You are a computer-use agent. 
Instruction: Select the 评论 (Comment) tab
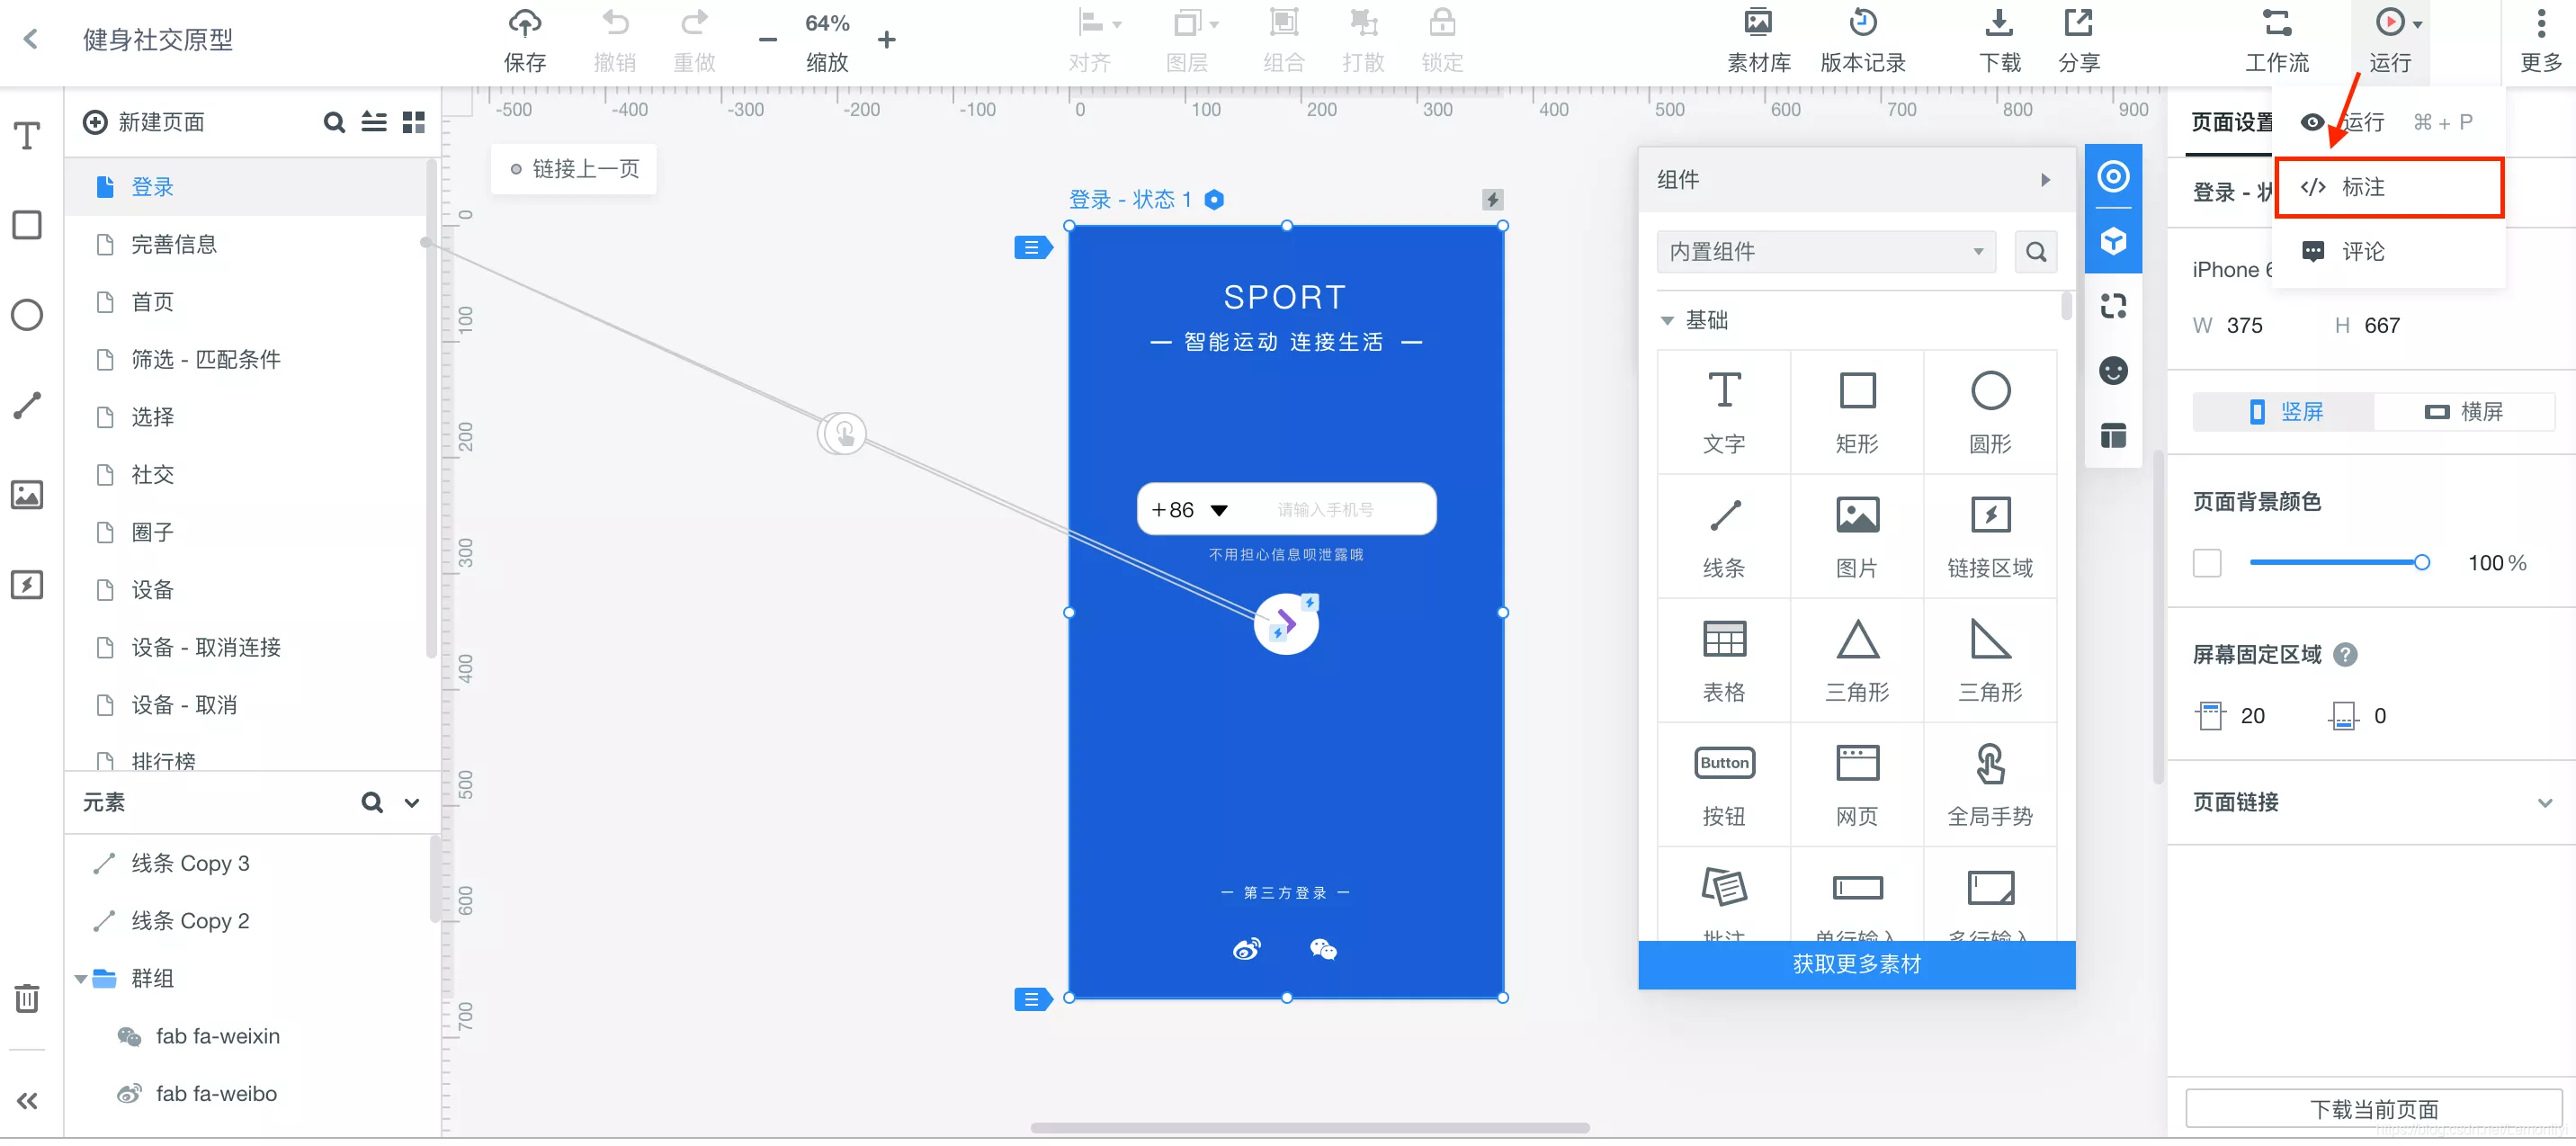2361,250
